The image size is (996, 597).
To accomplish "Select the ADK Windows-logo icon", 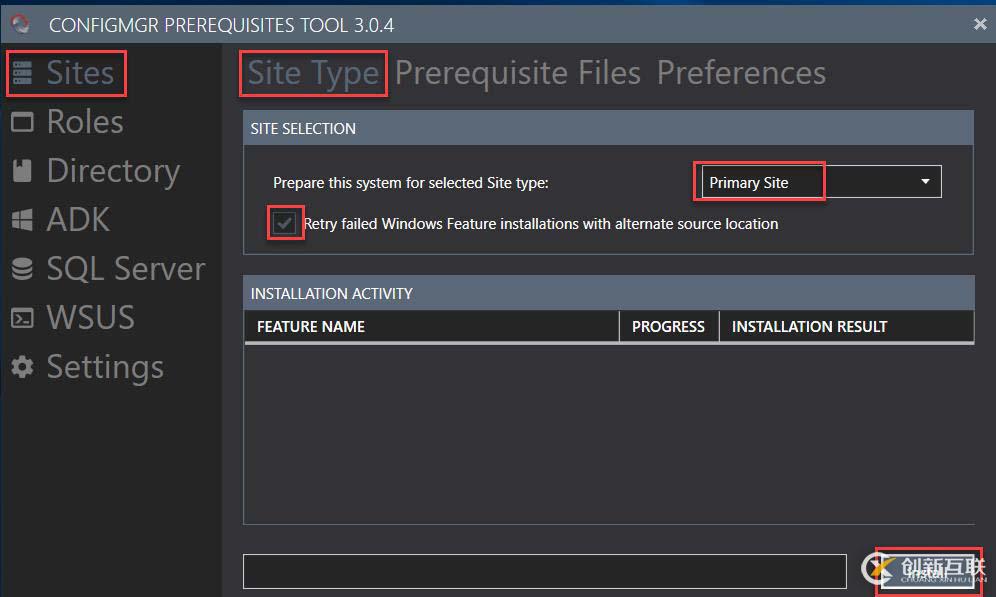I will click(23, 220).
